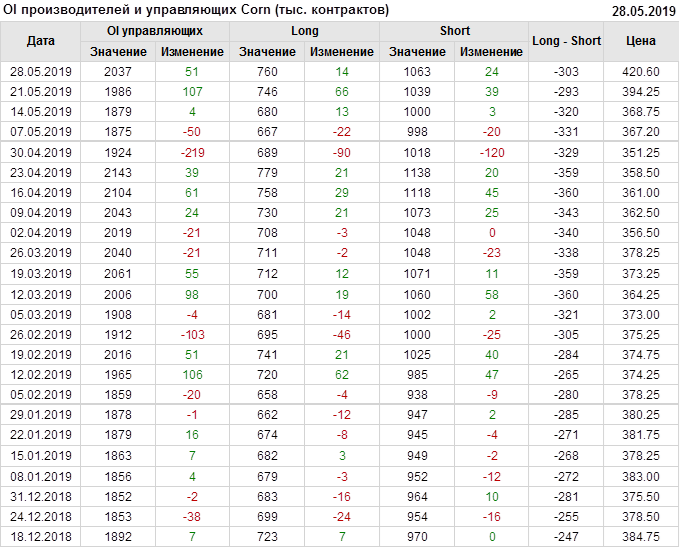Click the Значение subheader under Long
This screenshot has width=680, height=548.
coord(268,52)
